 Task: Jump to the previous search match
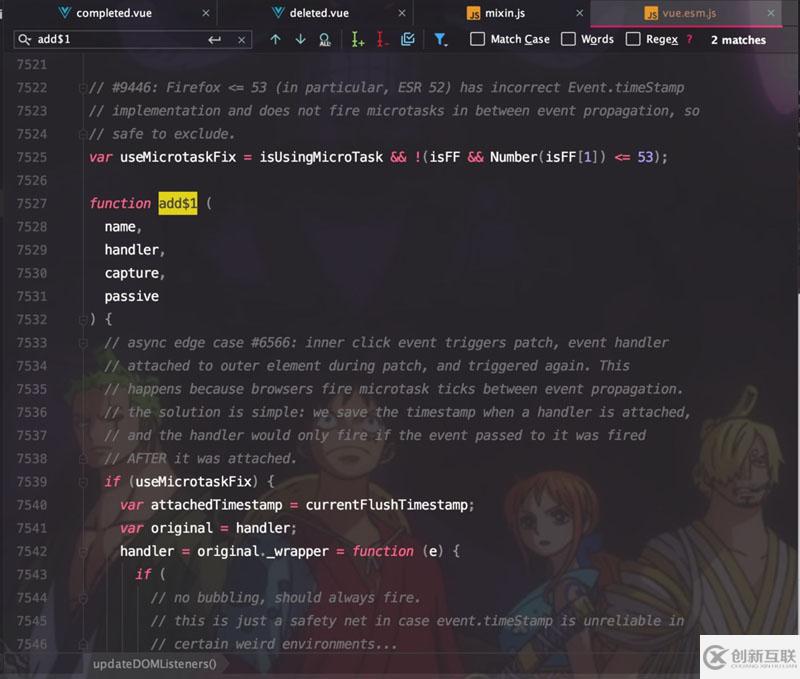tap(276, 40)
